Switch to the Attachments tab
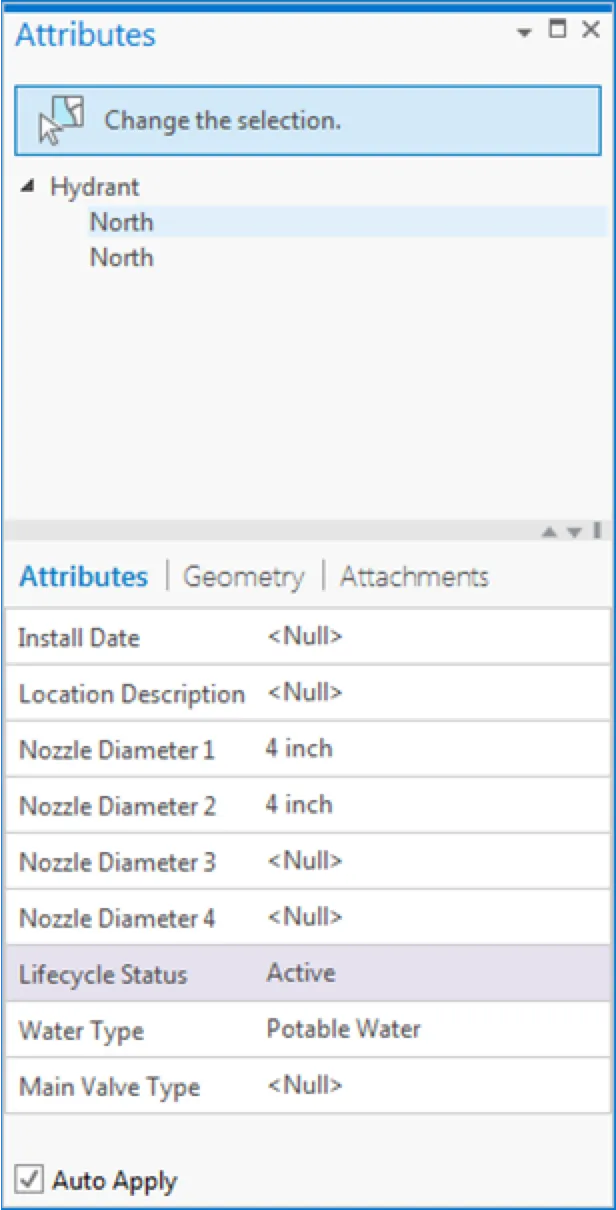The height and width of the screenshot is (1210, 616). pyautogui.click(x=414, y=576)
